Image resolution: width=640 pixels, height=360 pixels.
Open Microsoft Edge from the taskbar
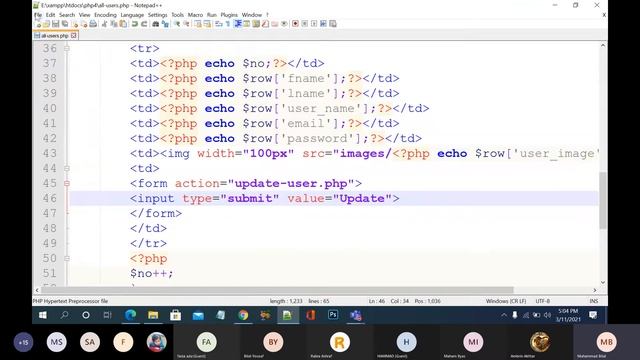pyautogui.click(x=131, y=315)
